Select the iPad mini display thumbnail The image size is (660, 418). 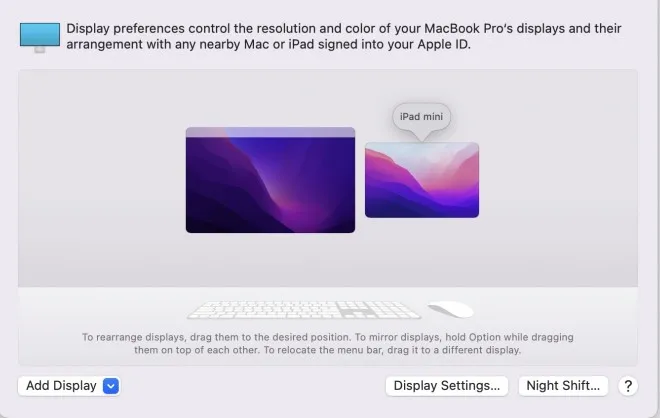pos(422,180)
